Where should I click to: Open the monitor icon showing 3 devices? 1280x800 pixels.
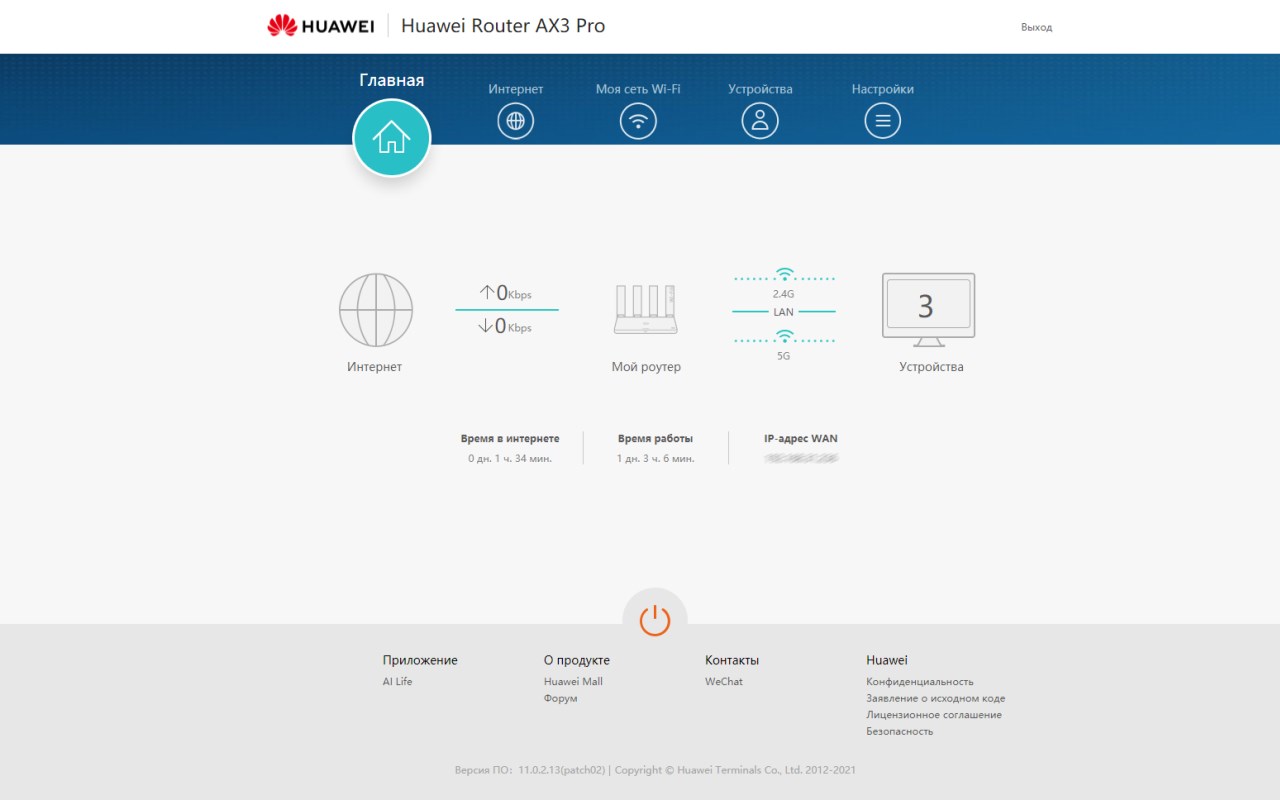(x=928, y=310)
